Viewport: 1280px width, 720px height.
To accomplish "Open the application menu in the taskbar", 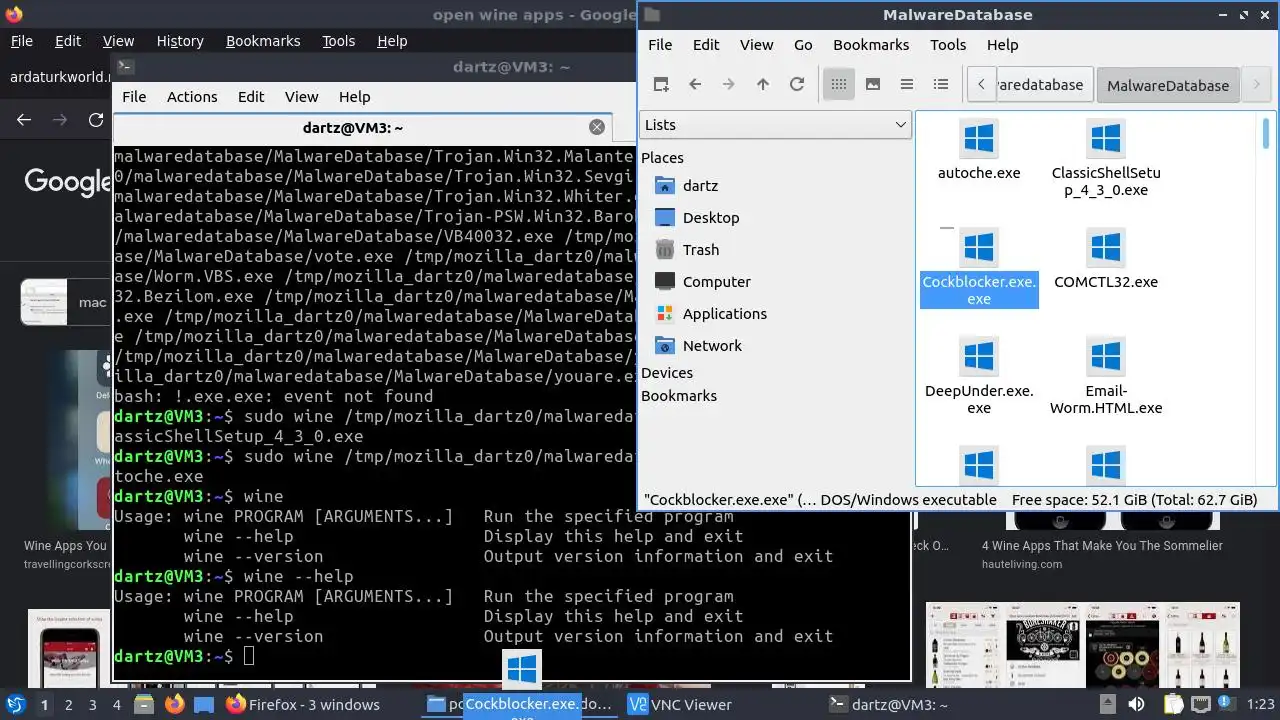I will point(15,704).
